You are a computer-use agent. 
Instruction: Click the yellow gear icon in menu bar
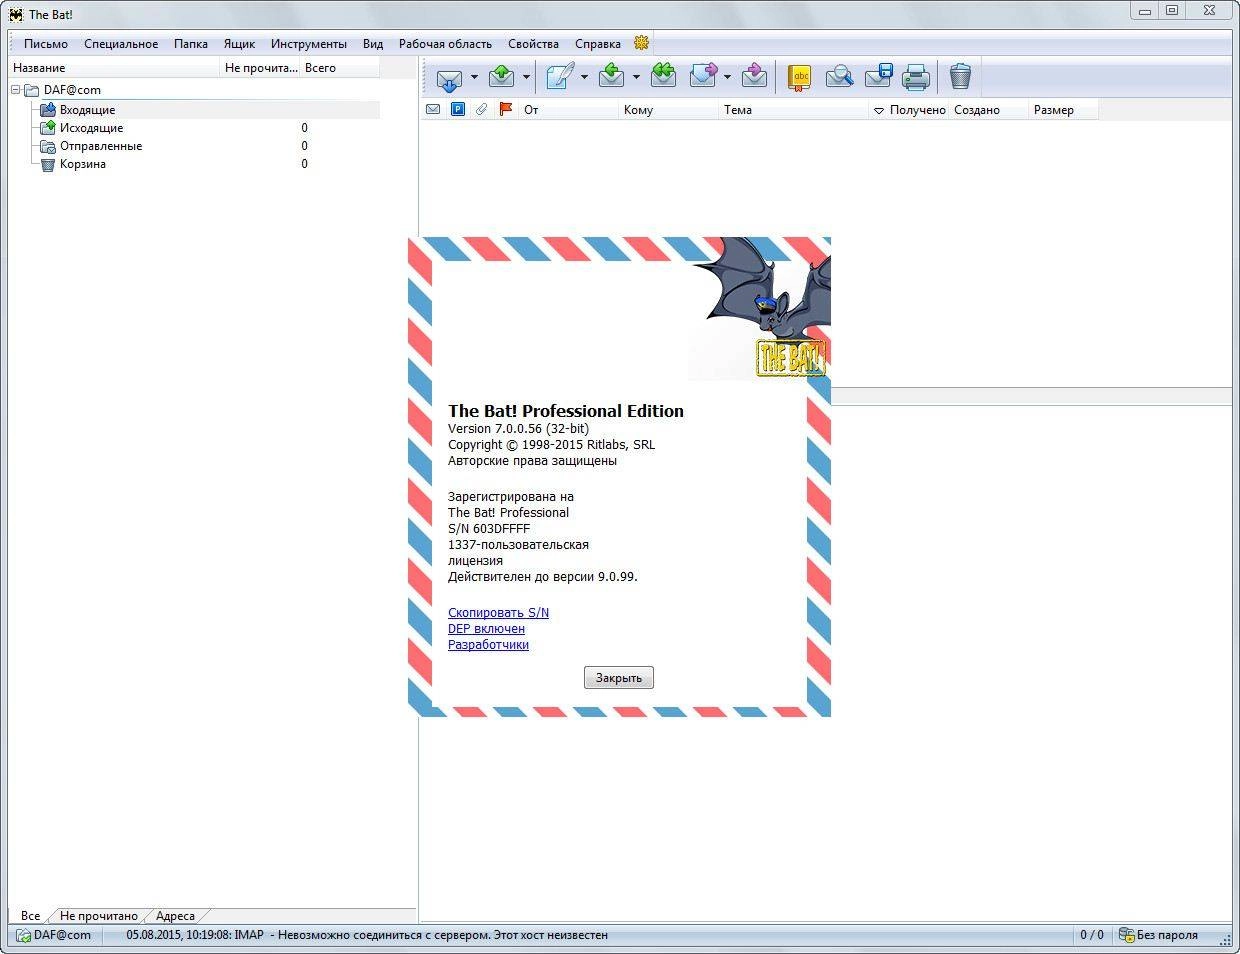(642, 43)
